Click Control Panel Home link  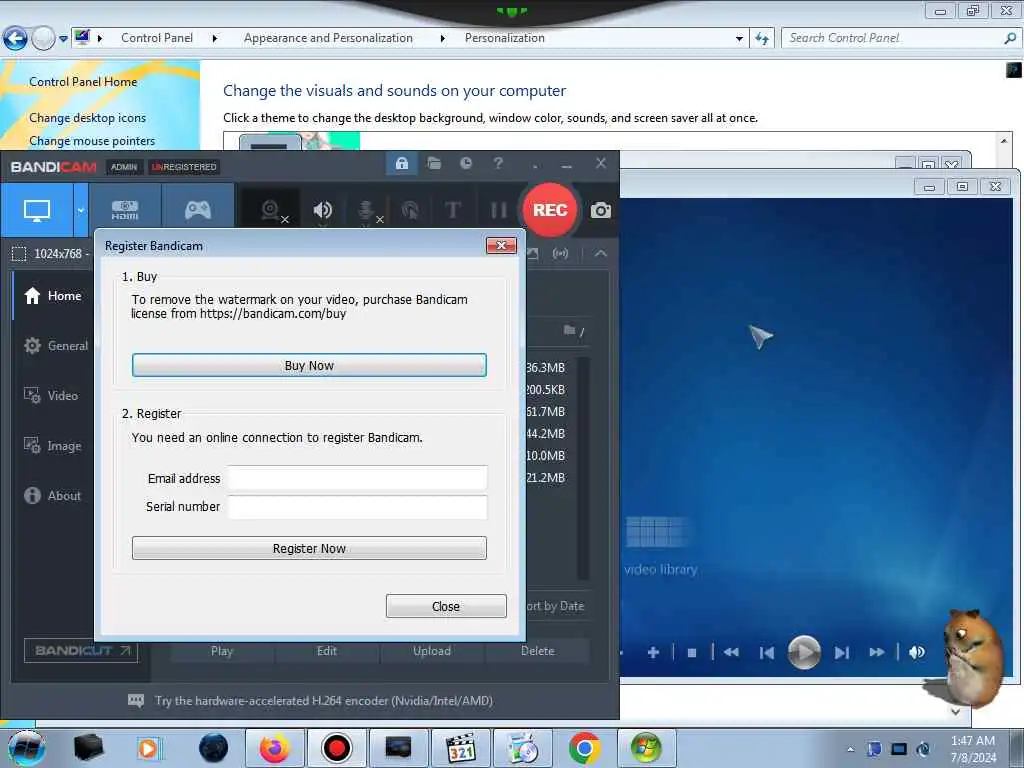(83, 82)
